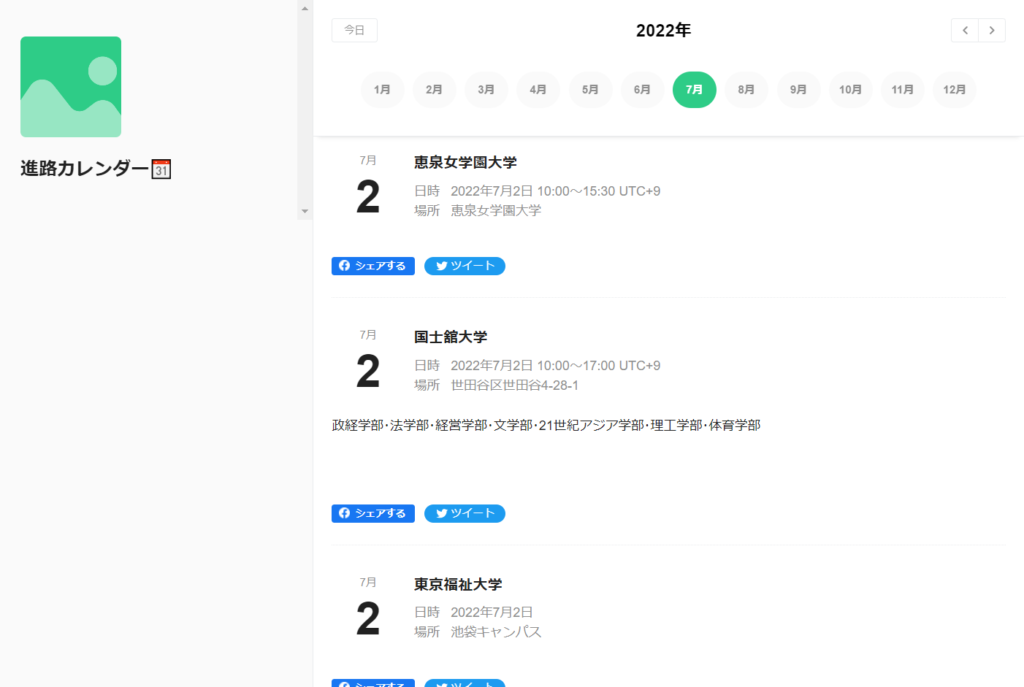Click the 2022年7月2日 10:00～17:00 UTC+9 text
Screen dimensions: 1024x687
pyautogui.click(x=556, y=366)
